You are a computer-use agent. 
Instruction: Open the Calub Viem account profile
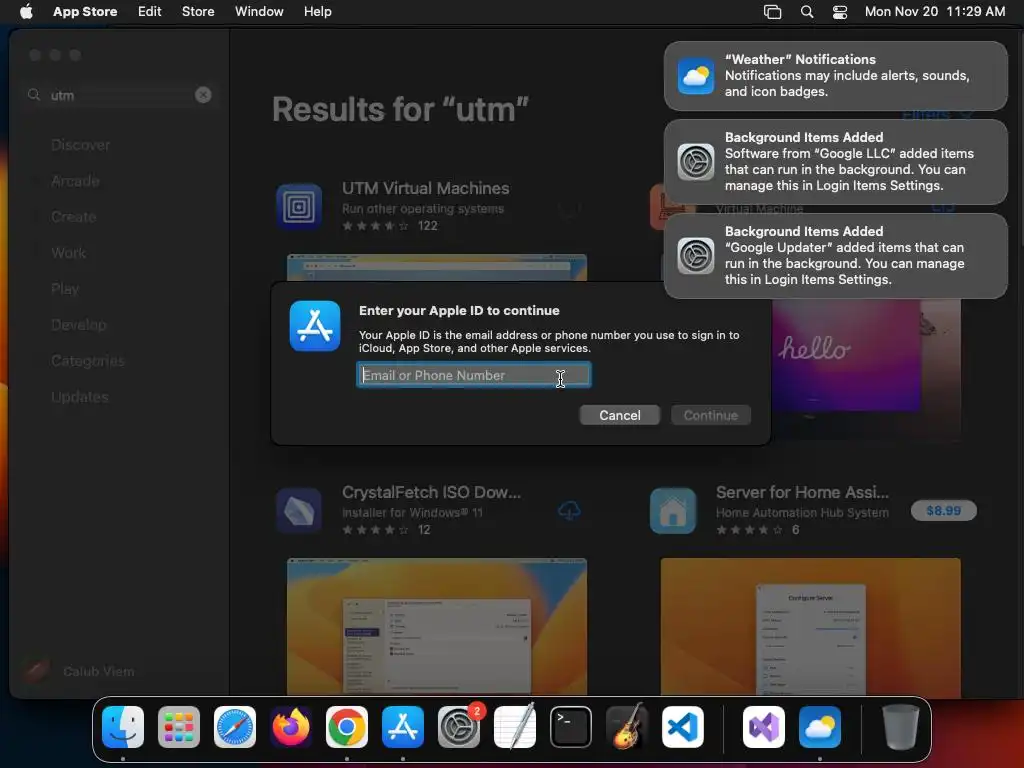(x=80, y=671)
